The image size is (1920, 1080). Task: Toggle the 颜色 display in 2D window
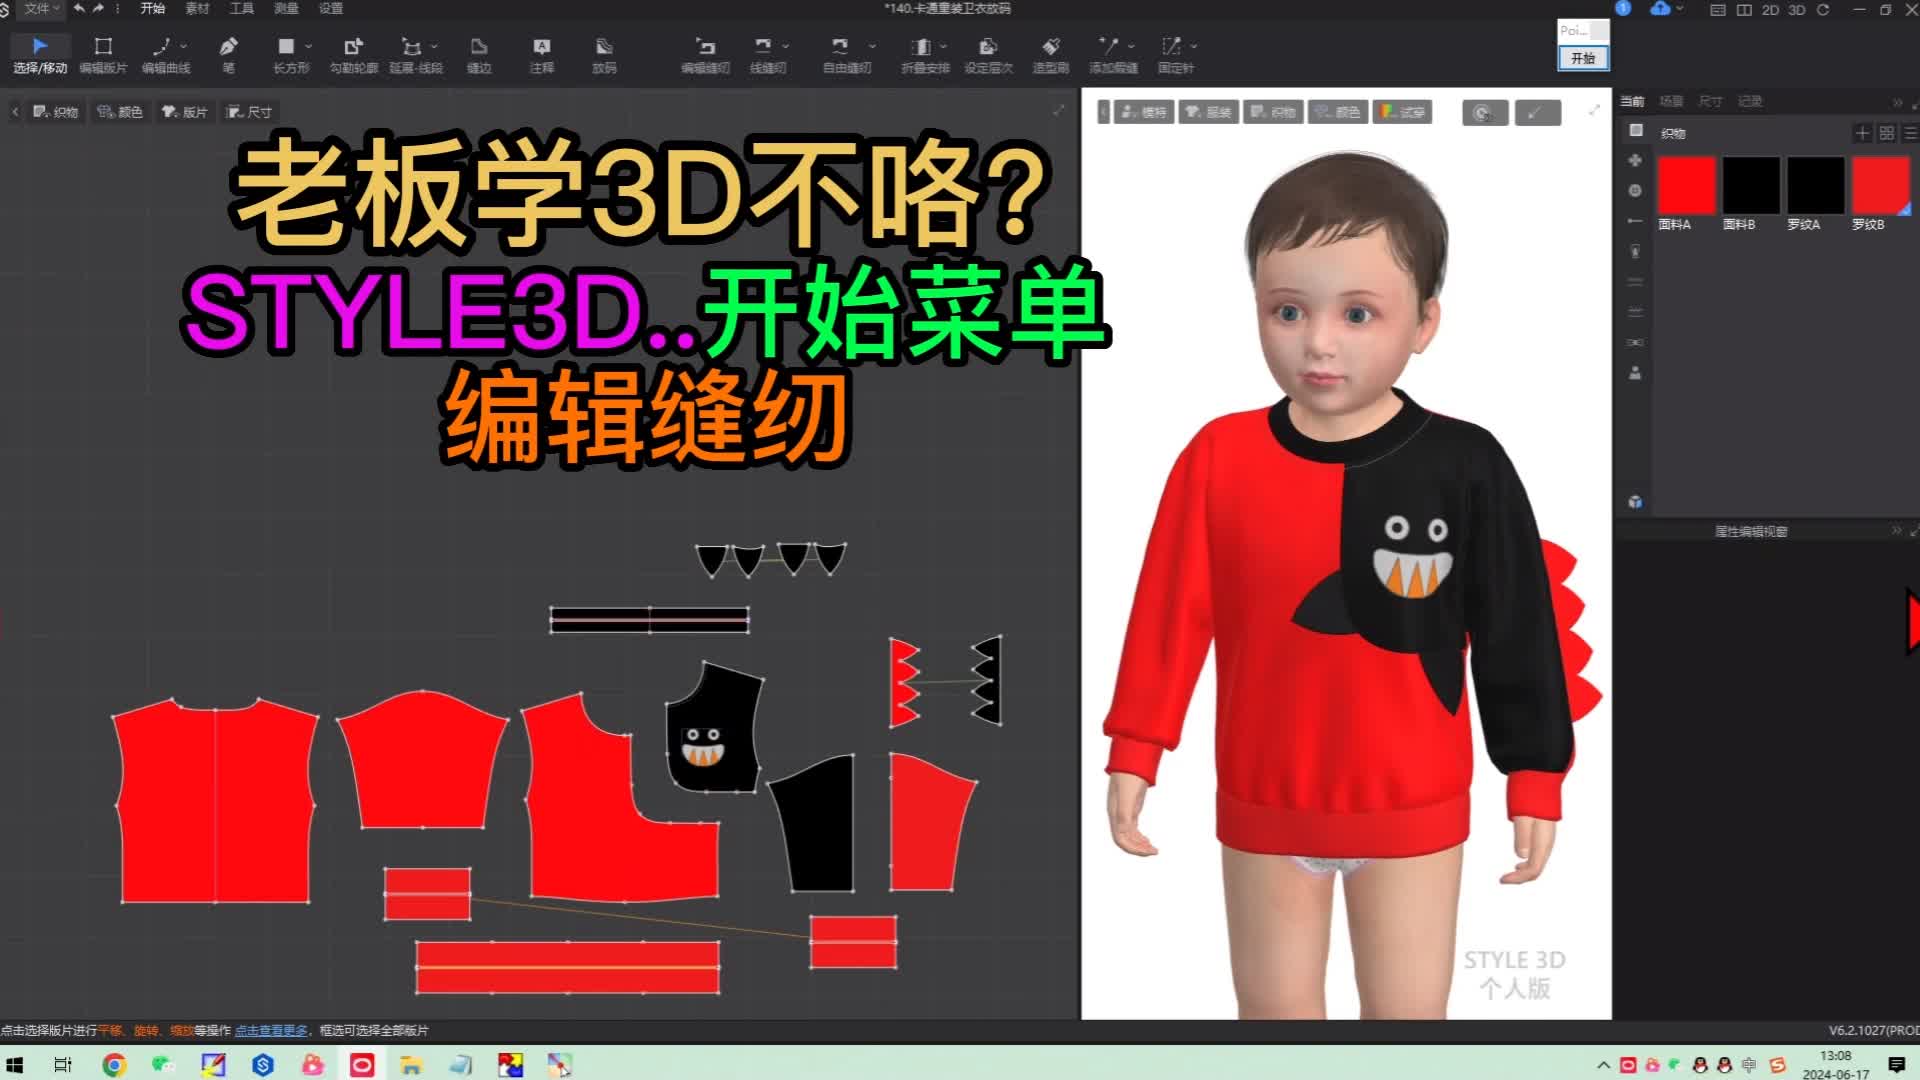pos(120,112)
